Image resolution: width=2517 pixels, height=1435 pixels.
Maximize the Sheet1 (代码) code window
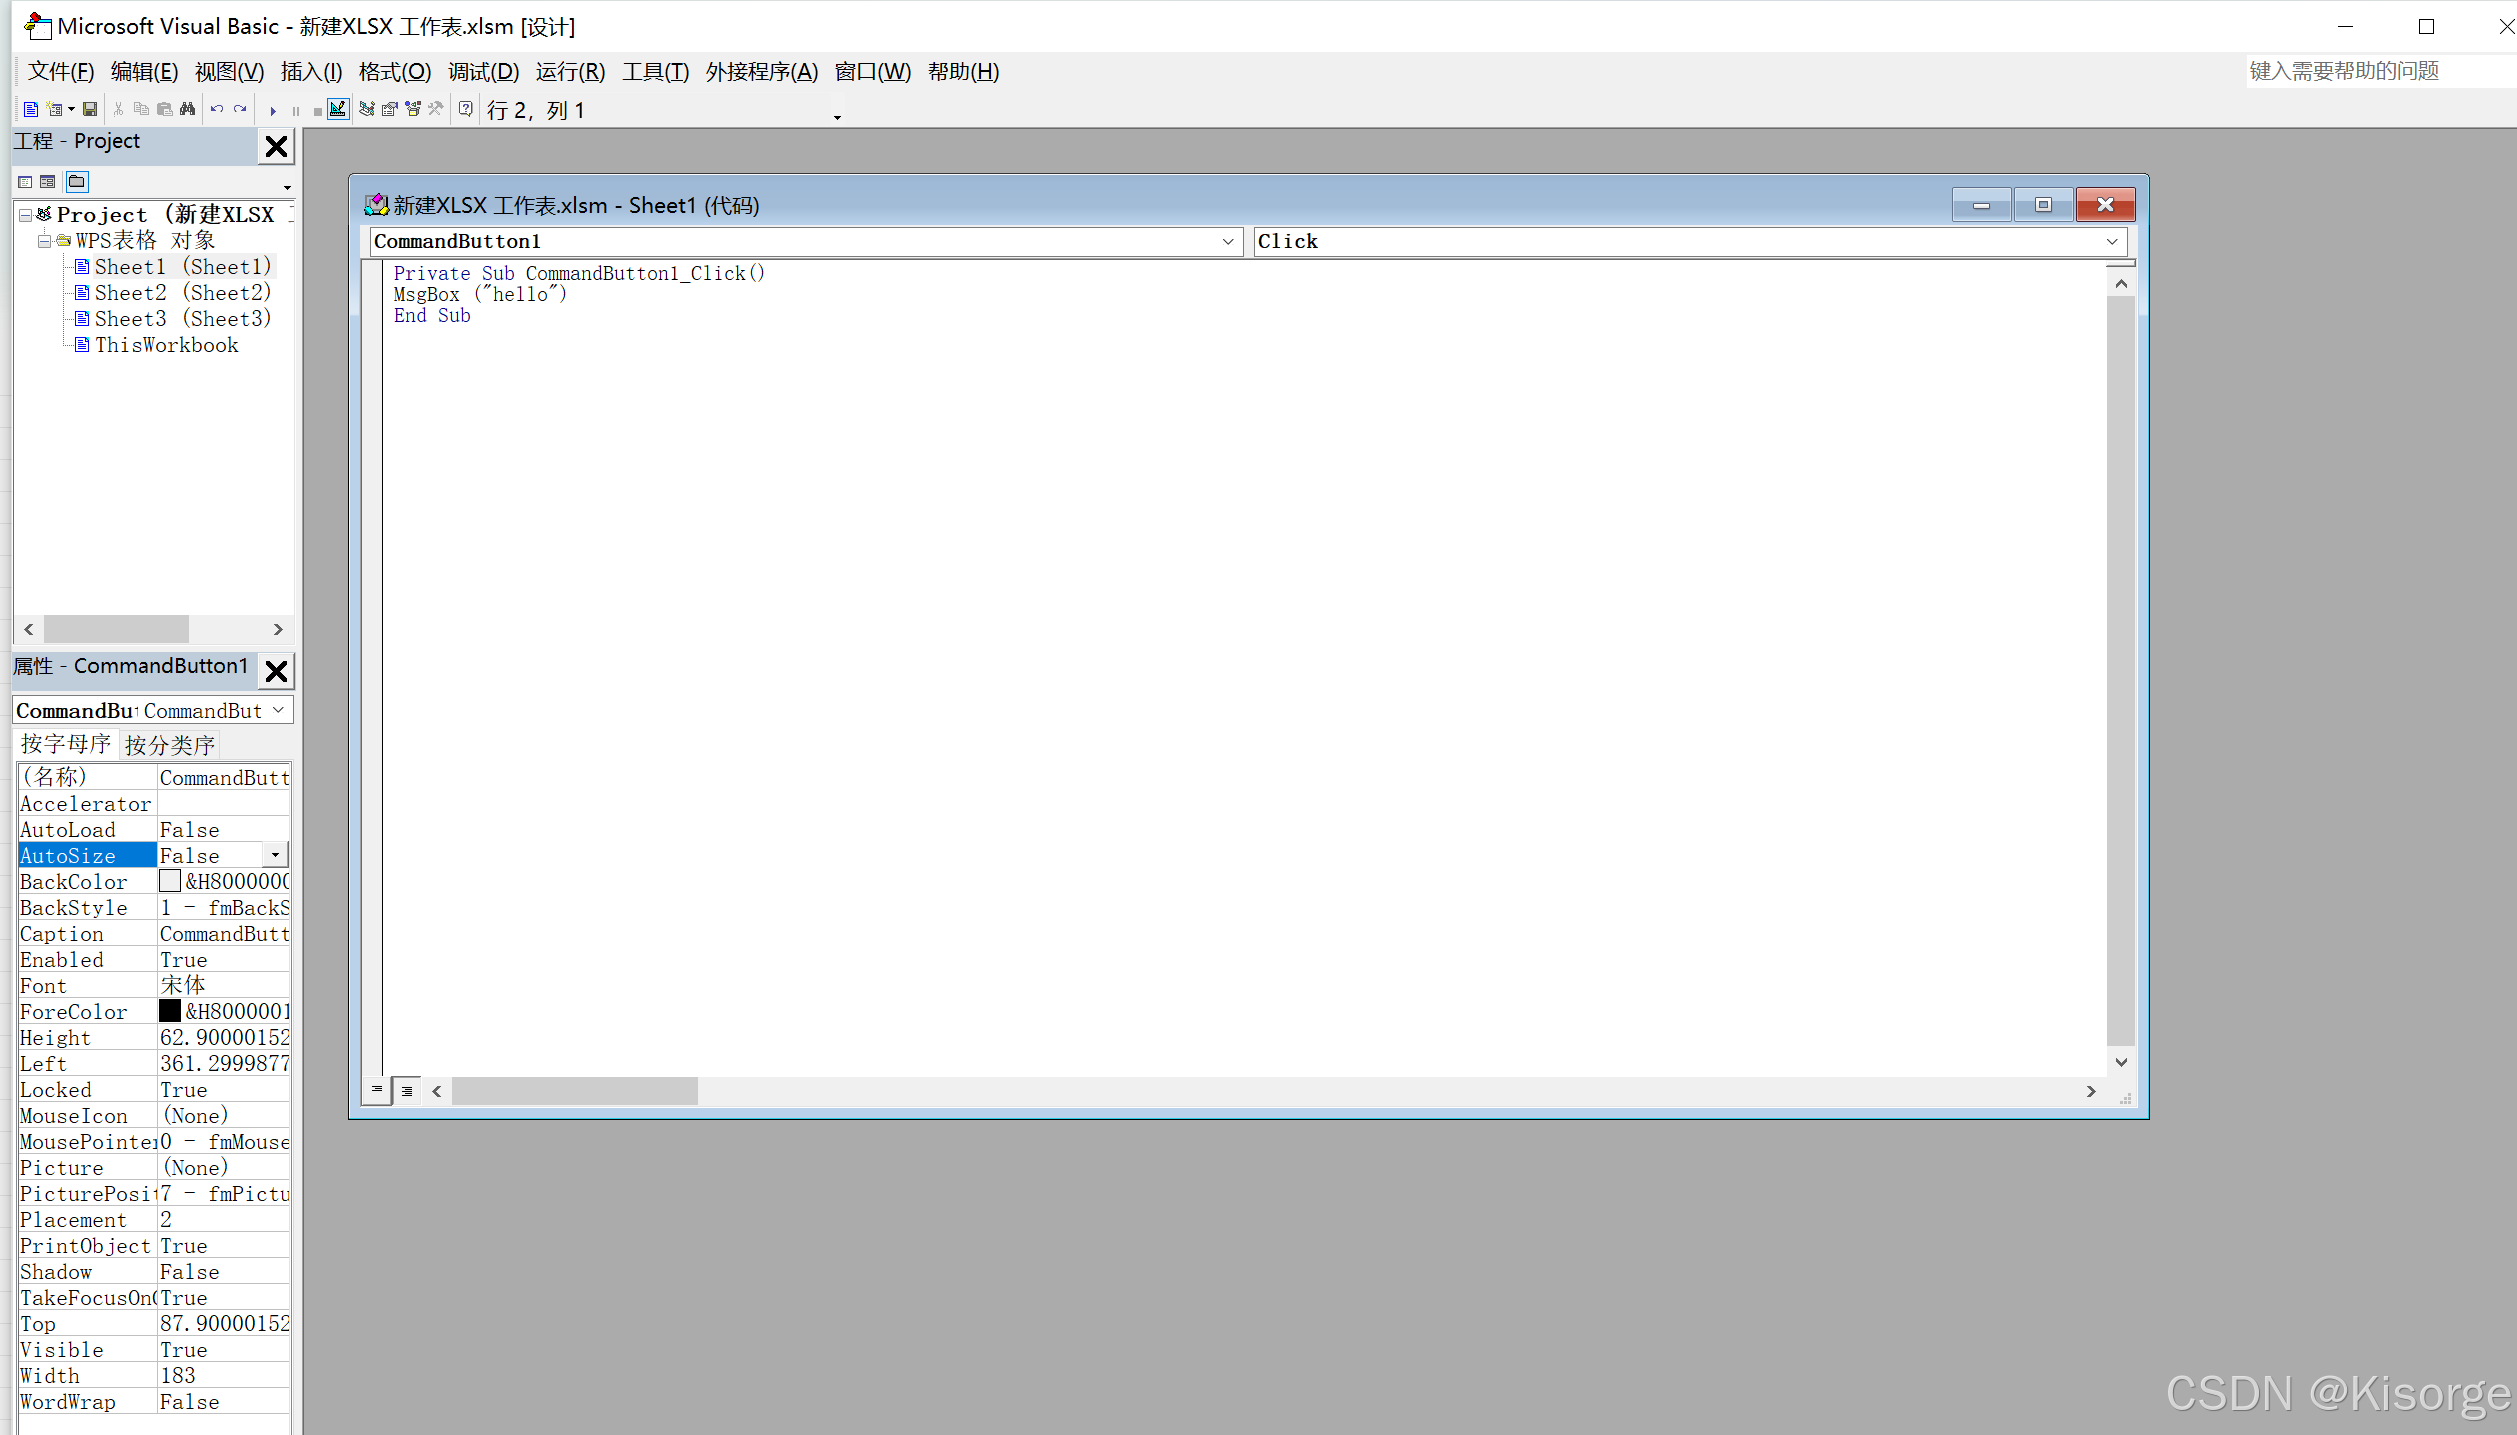coord(2043,205)
